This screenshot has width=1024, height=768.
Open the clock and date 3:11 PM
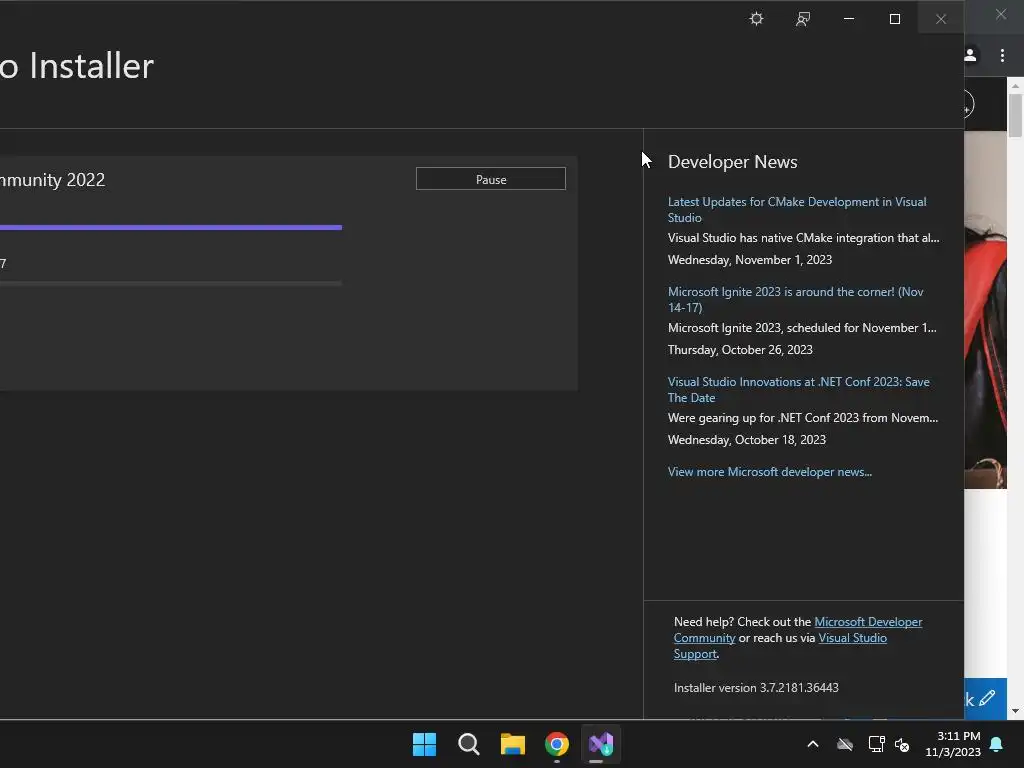[x=953, y=744]
